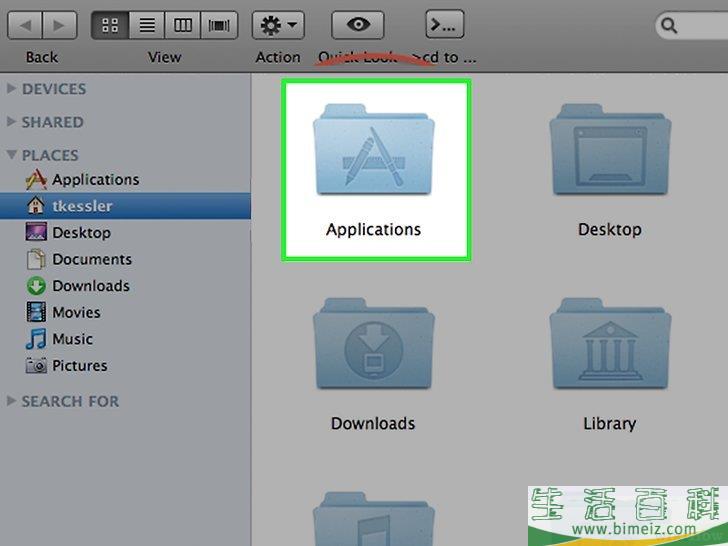The image size is (728, 546).
Task: Expand the DEVICES sidebar section
Action: tap(12, 89)
